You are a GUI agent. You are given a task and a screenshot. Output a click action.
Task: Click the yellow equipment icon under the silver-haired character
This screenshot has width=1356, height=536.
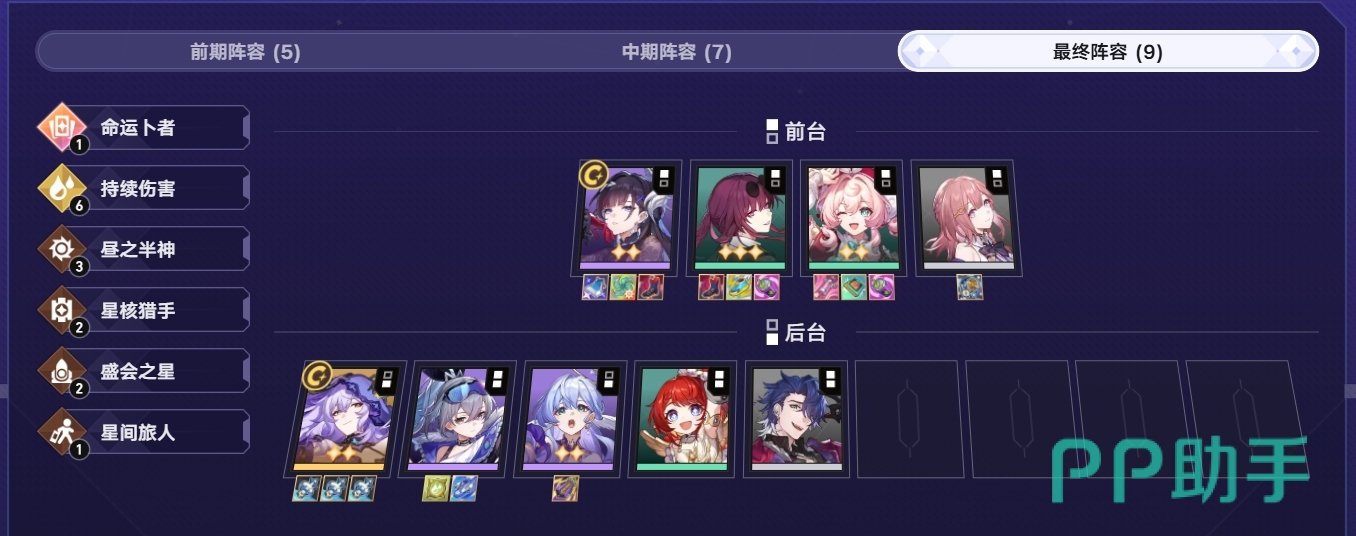[x=436, y=488]
